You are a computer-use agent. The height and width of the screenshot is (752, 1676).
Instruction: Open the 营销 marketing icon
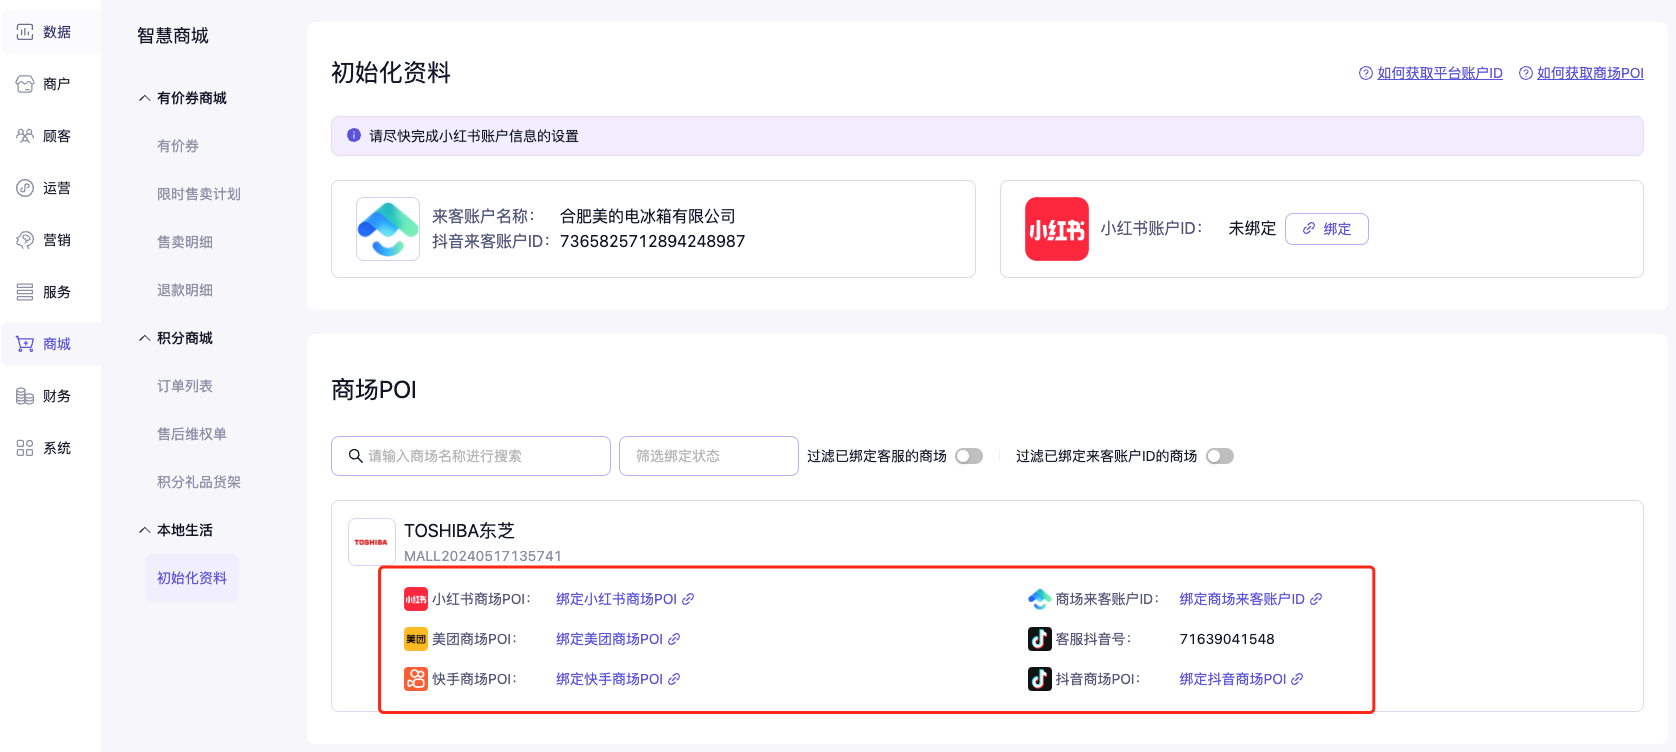[25, 240]
